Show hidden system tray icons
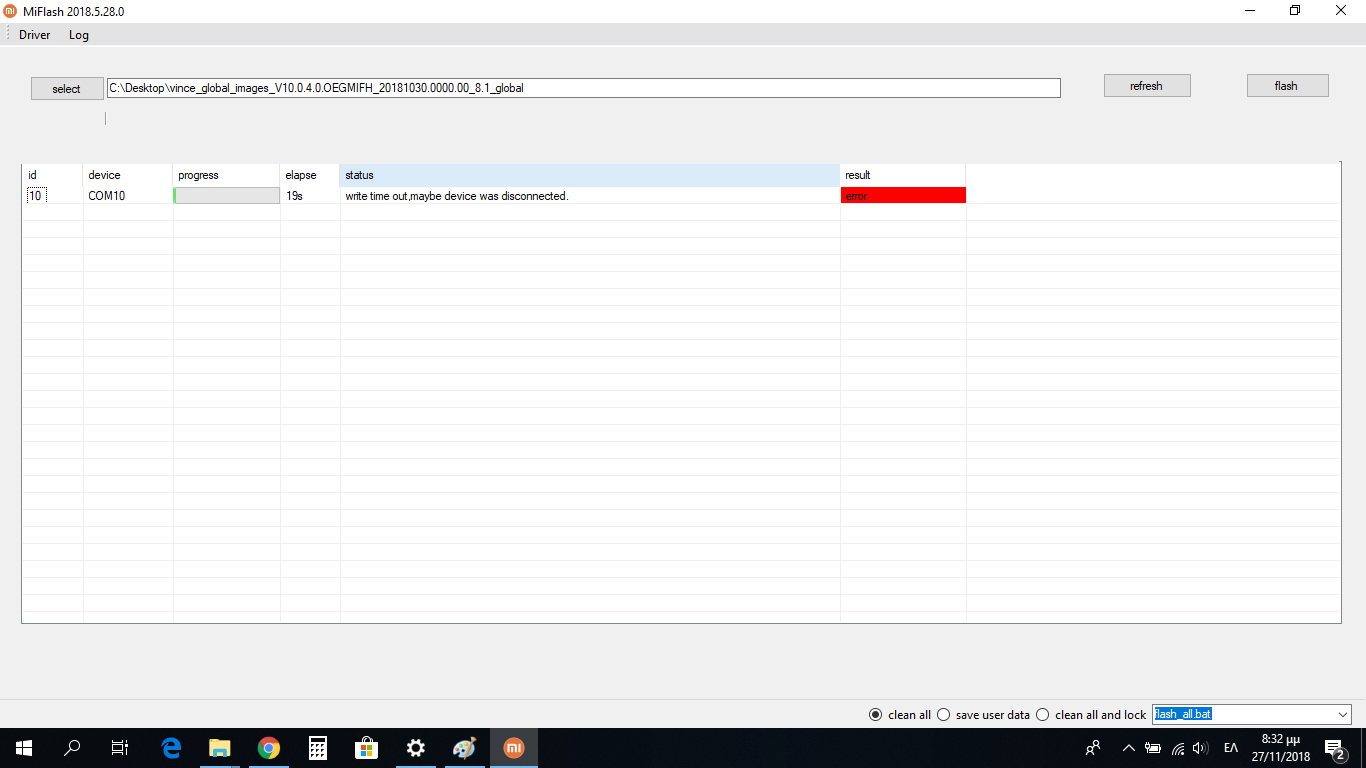Screen dimensions: 1366x768 tap(1129, 748)
